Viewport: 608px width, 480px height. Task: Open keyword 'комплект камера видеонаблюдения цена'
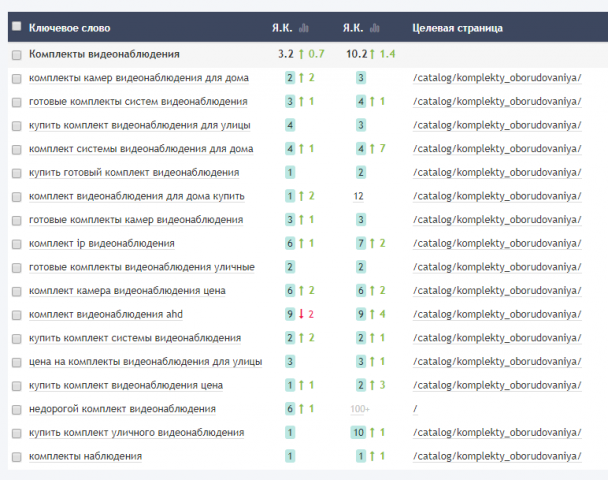pyautogui.click(x=127, y=291)
